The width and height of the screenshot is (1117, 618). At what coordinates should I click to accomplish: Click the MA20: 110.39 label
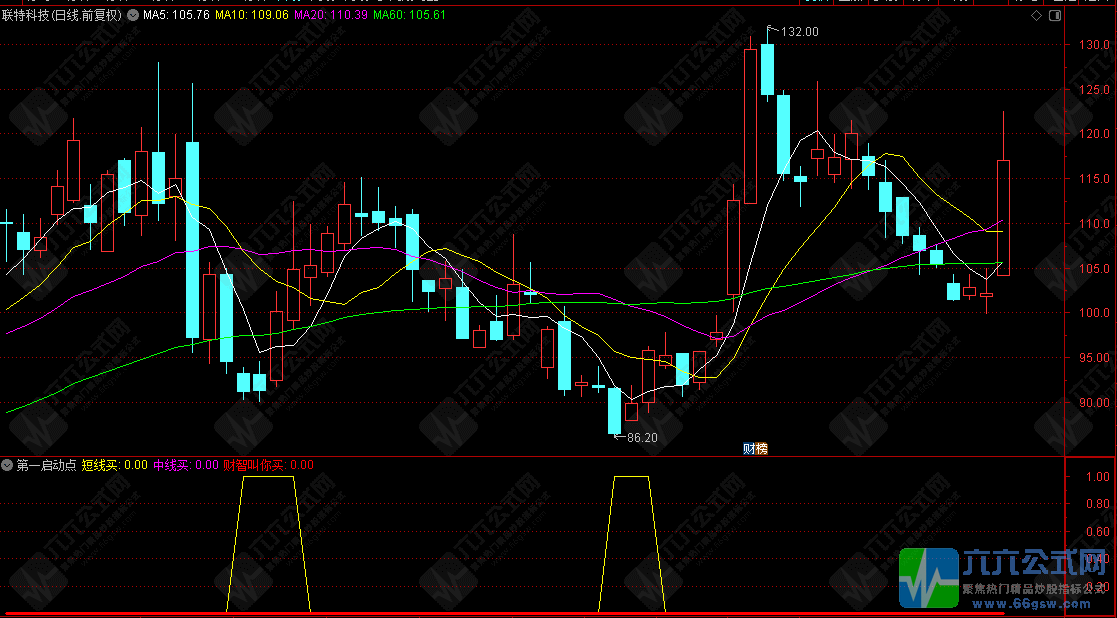tap(331, 14)
